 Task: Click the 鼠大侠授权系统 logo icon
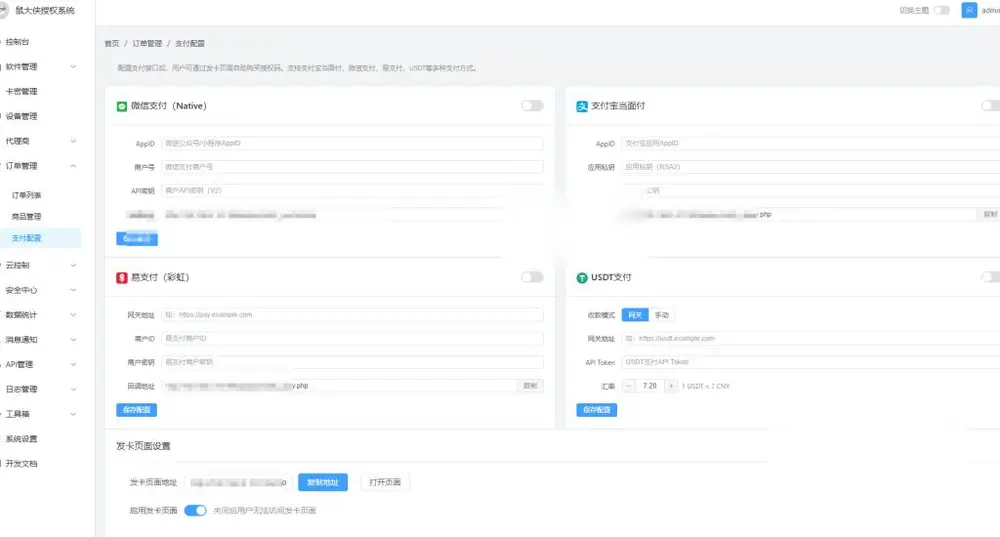click(x=4, y=10)
